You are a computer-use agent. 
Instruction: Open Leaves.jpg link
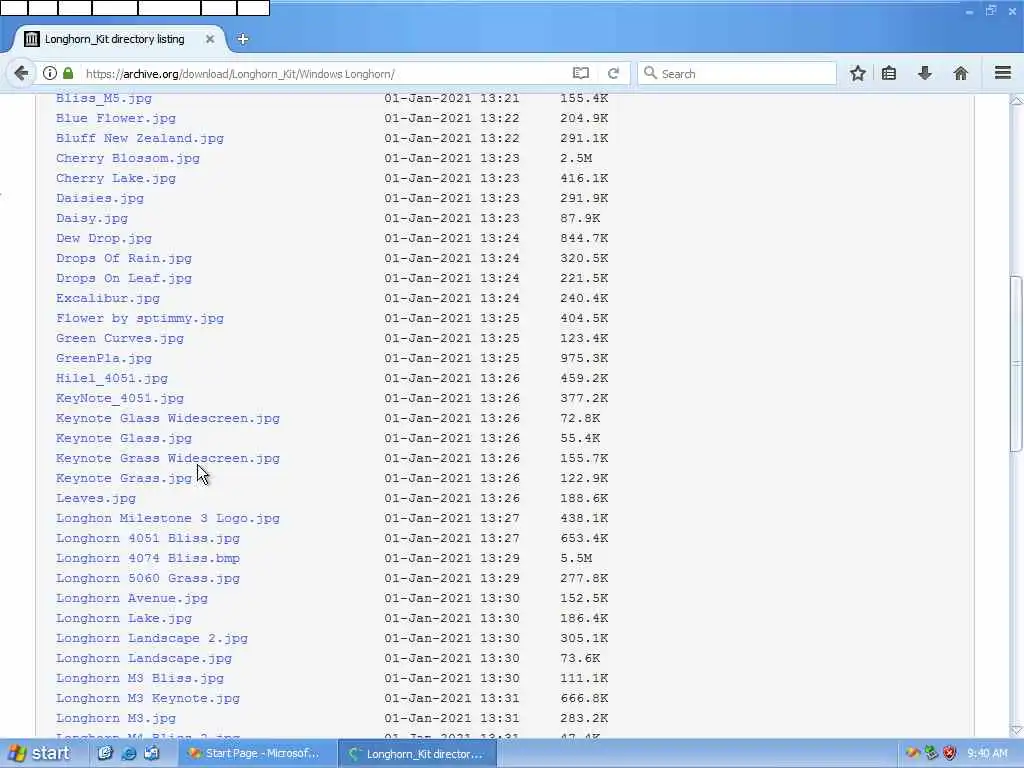pyautogui.click(x=96, y=498)
